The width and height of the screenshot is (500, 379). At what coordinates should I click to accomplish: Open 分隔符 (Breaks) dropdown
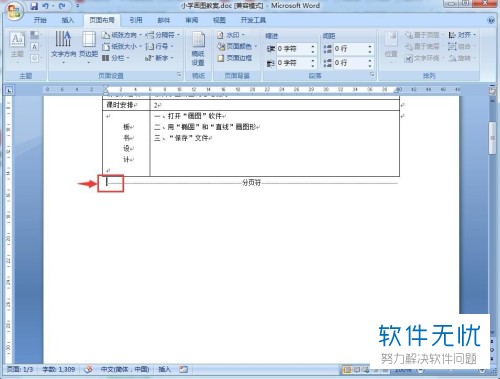[163, 35]
